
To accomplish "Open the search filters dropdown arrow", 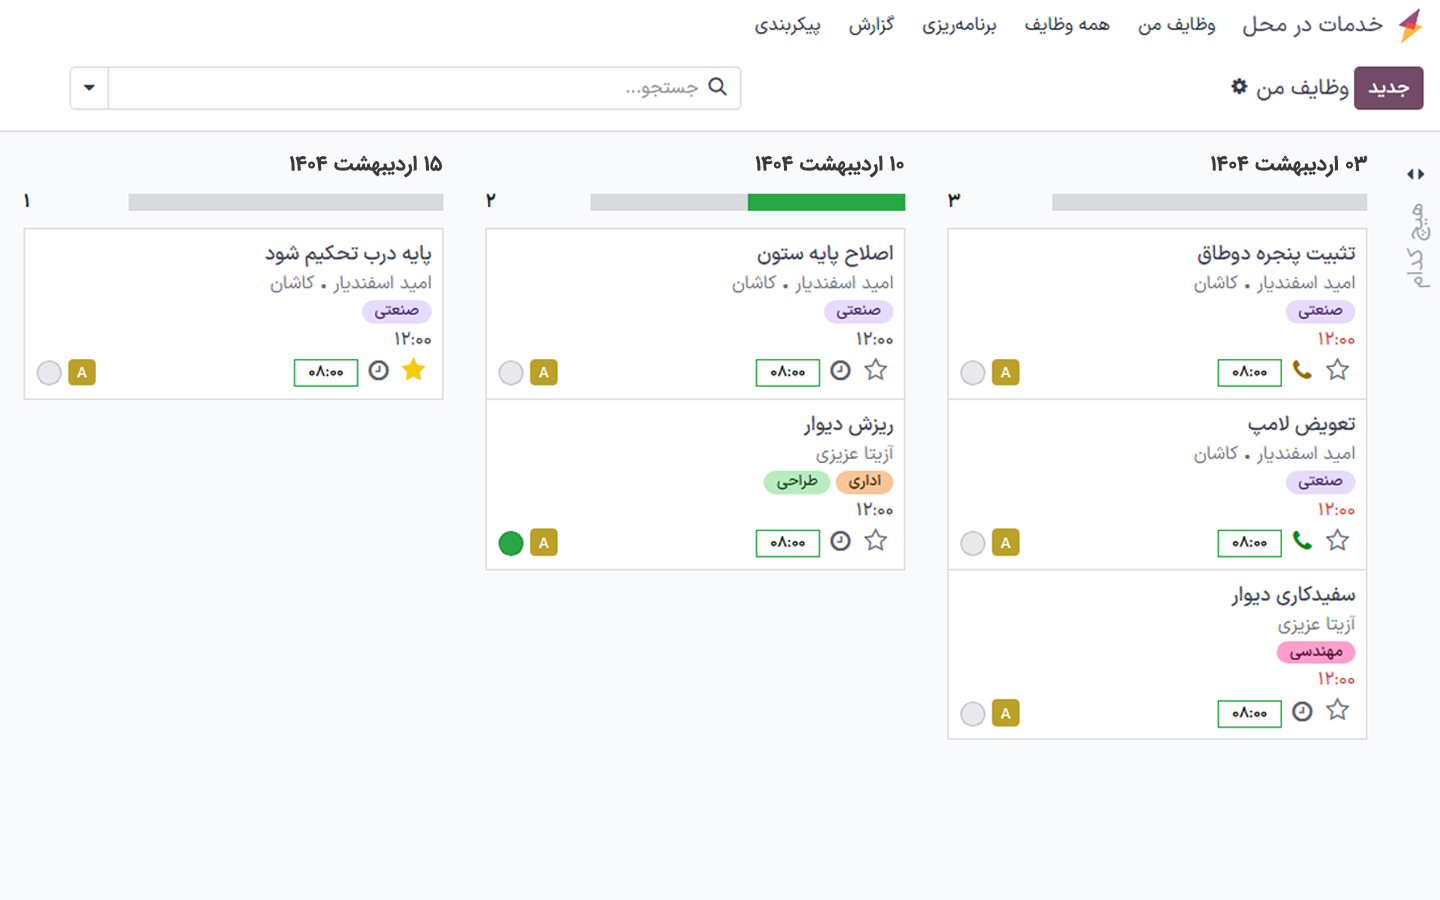I will [x=88, y=87].
